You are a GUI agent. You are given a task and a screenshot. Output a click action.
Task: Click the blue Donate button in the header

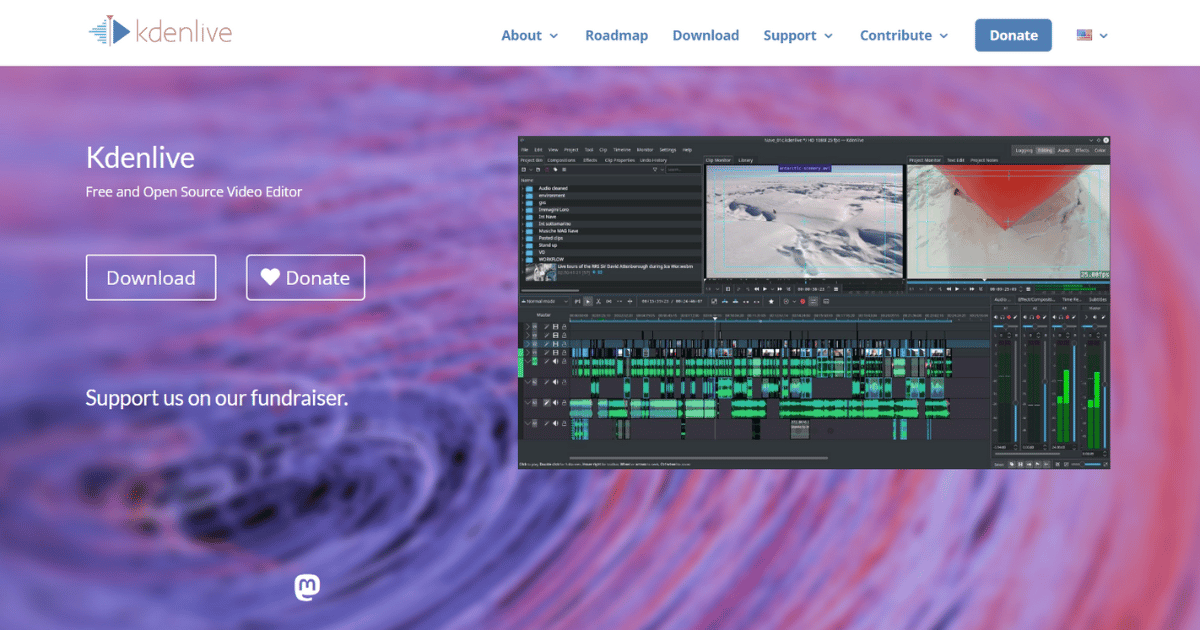point(1013,35)
